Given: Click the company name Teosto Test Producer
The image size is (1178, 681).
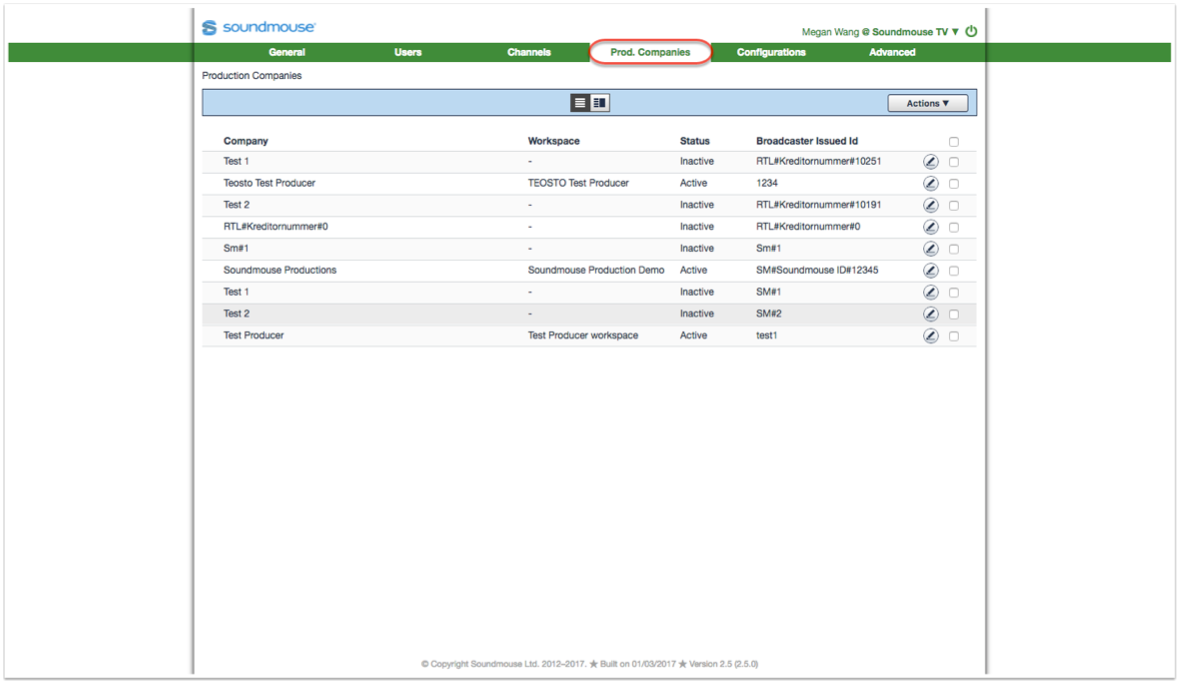Looking at the screenshot, I should (269, 183).
